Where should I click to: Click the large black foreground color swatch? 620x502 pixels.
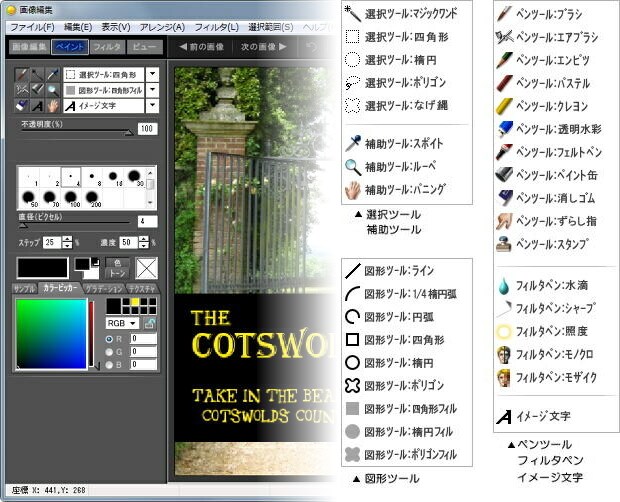[x=42, y=268]
